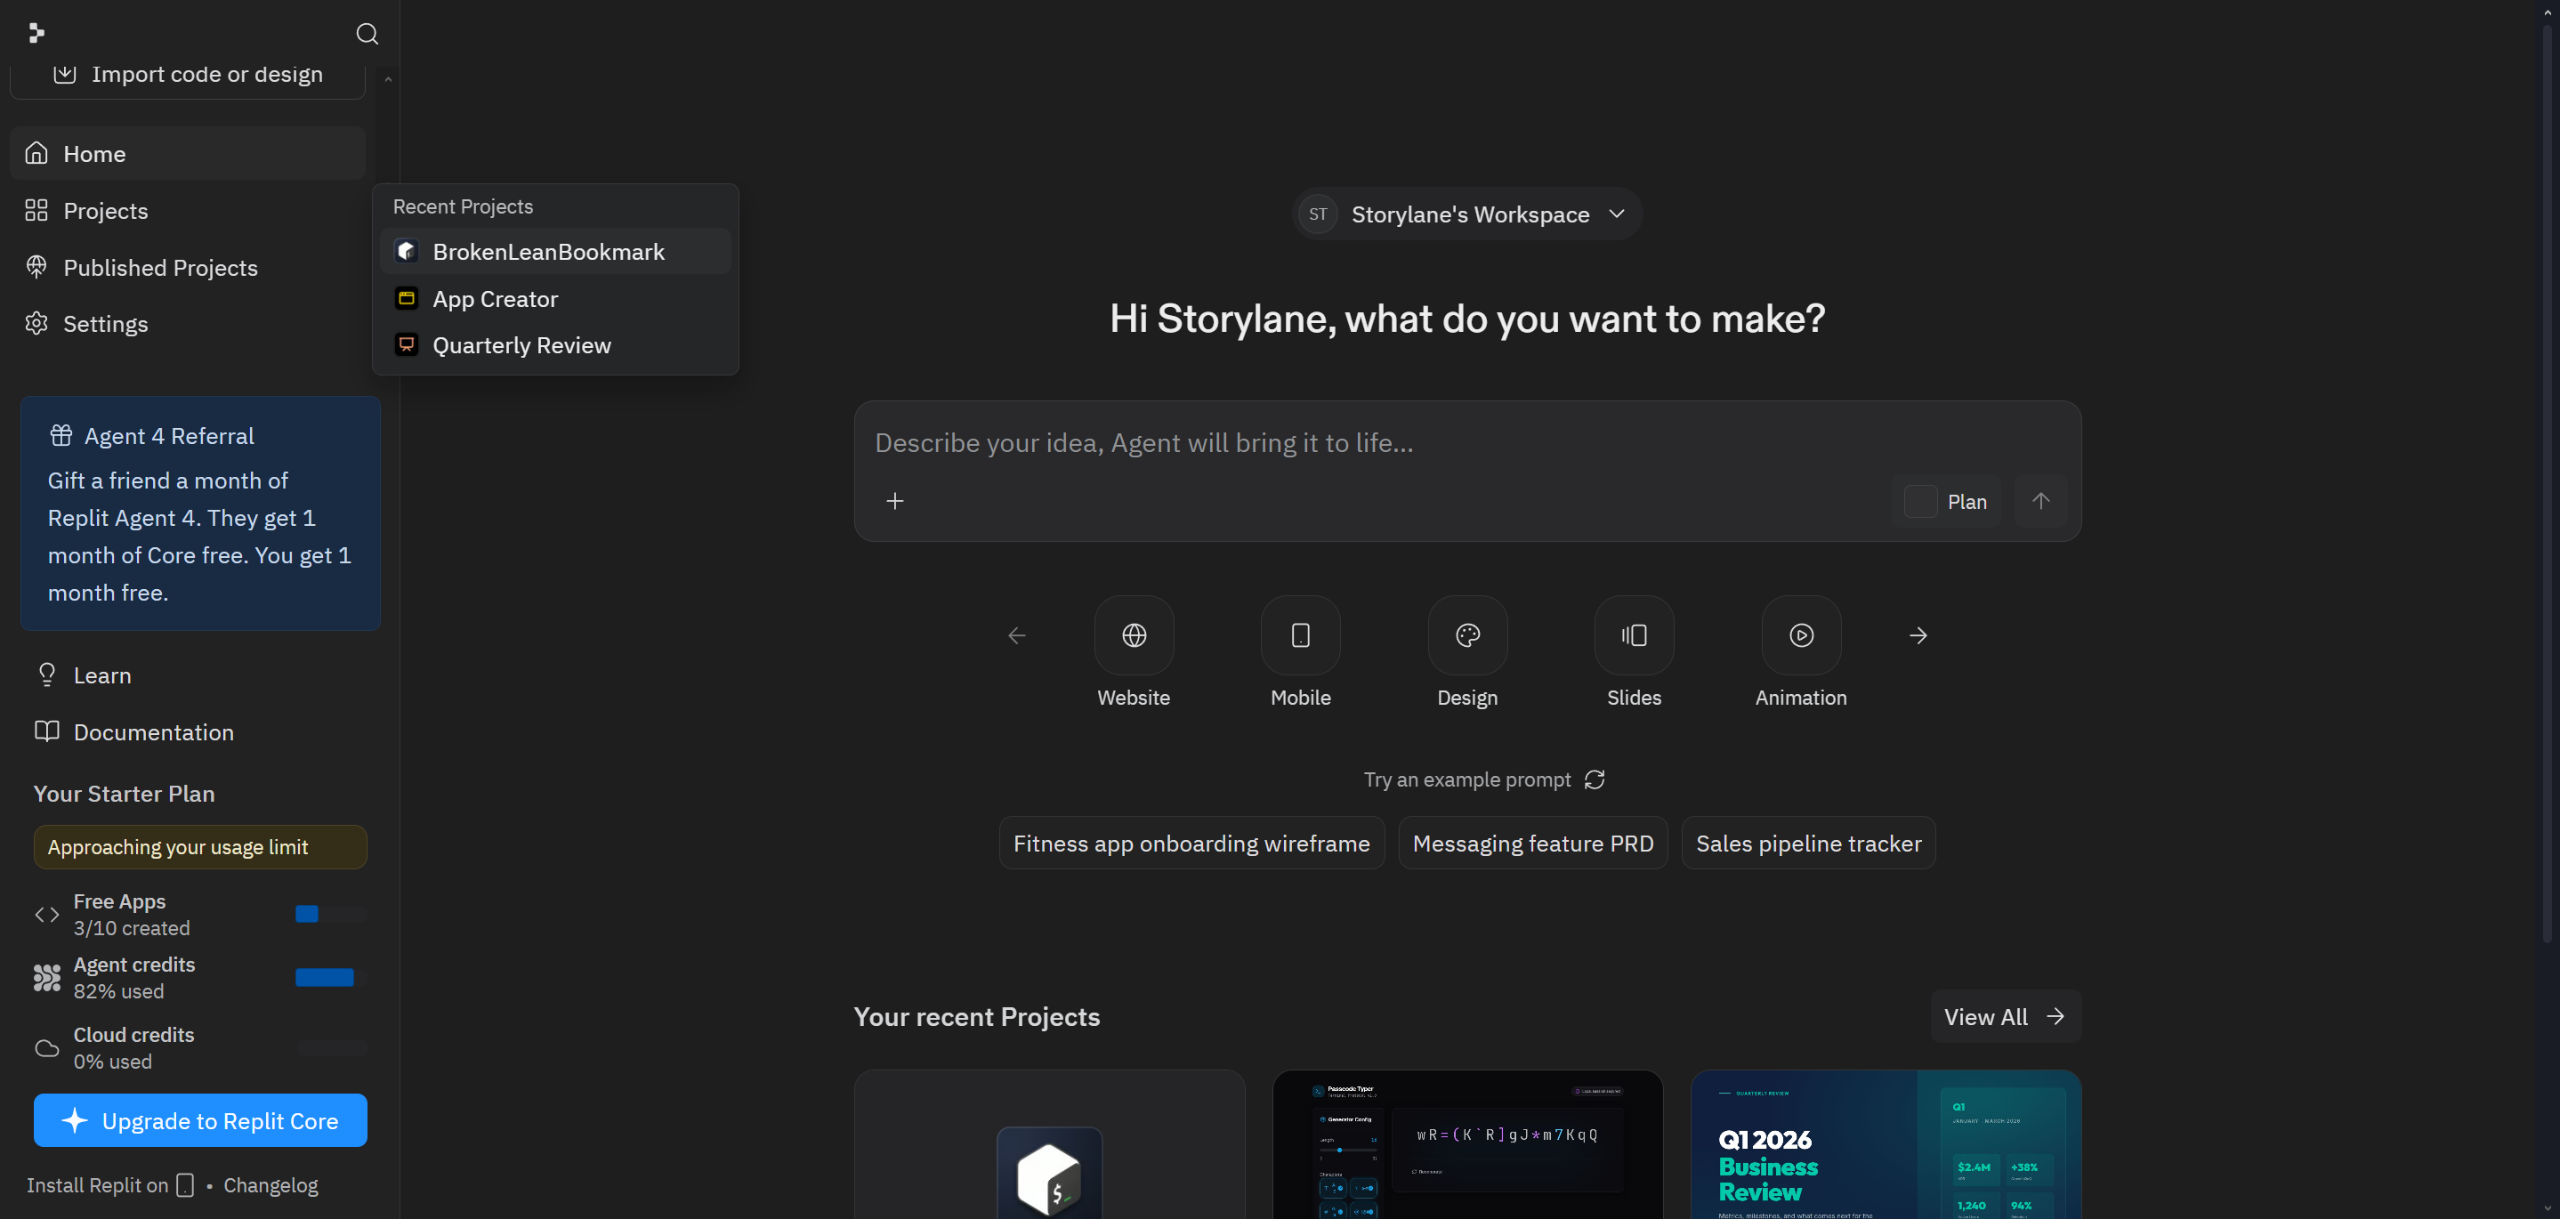Click the plus attachment icon

(895, 501)
